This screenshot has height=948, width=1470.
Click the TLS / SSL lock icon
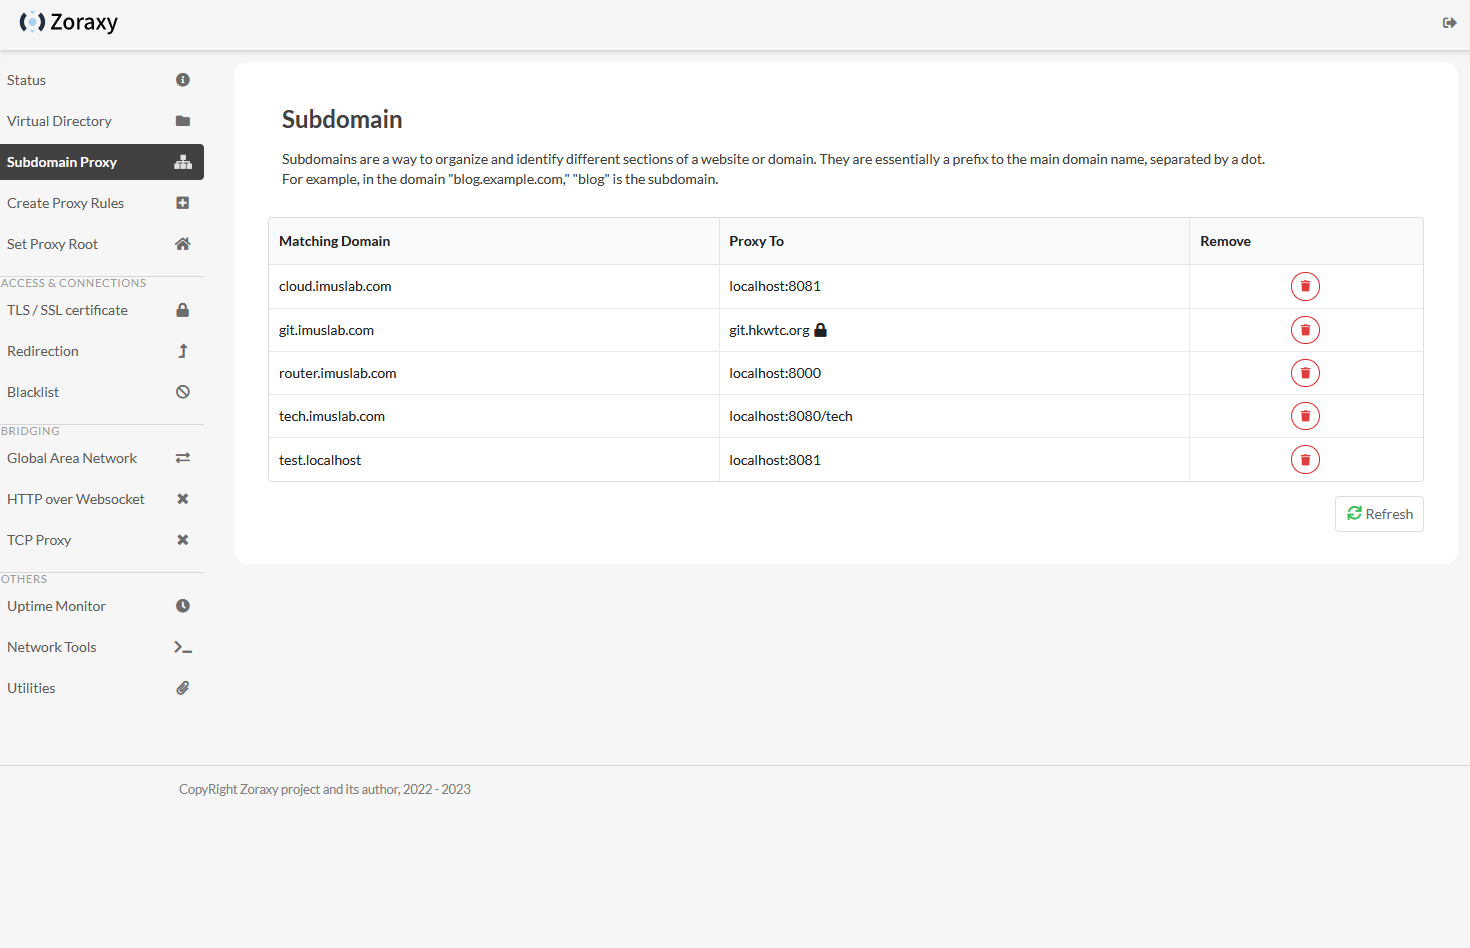coord(183,310)
